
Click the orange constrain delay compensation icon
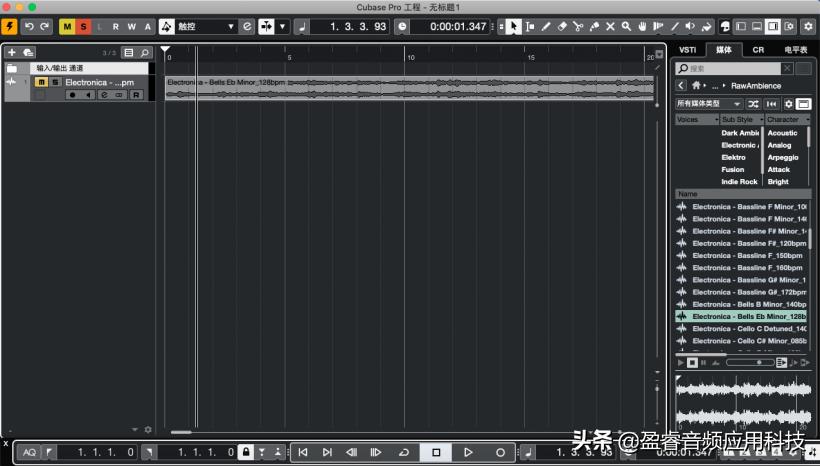point(9,27)
